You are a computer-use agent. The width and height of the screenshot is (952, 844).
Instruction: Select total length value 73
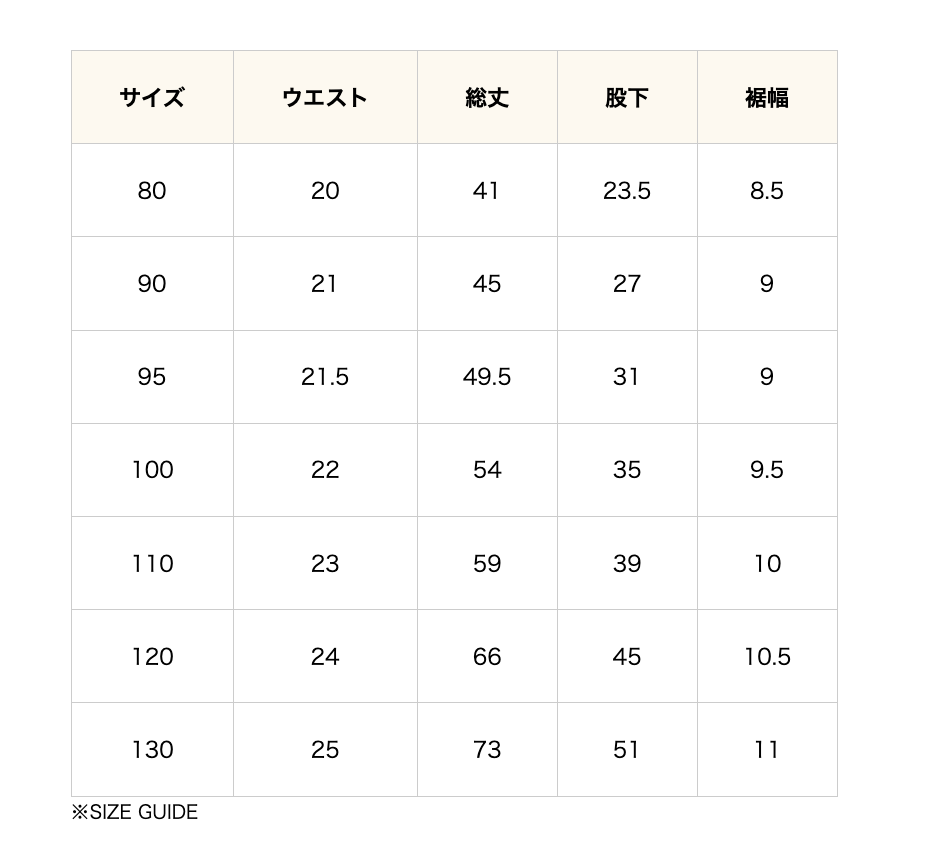(x=487, y=750)
